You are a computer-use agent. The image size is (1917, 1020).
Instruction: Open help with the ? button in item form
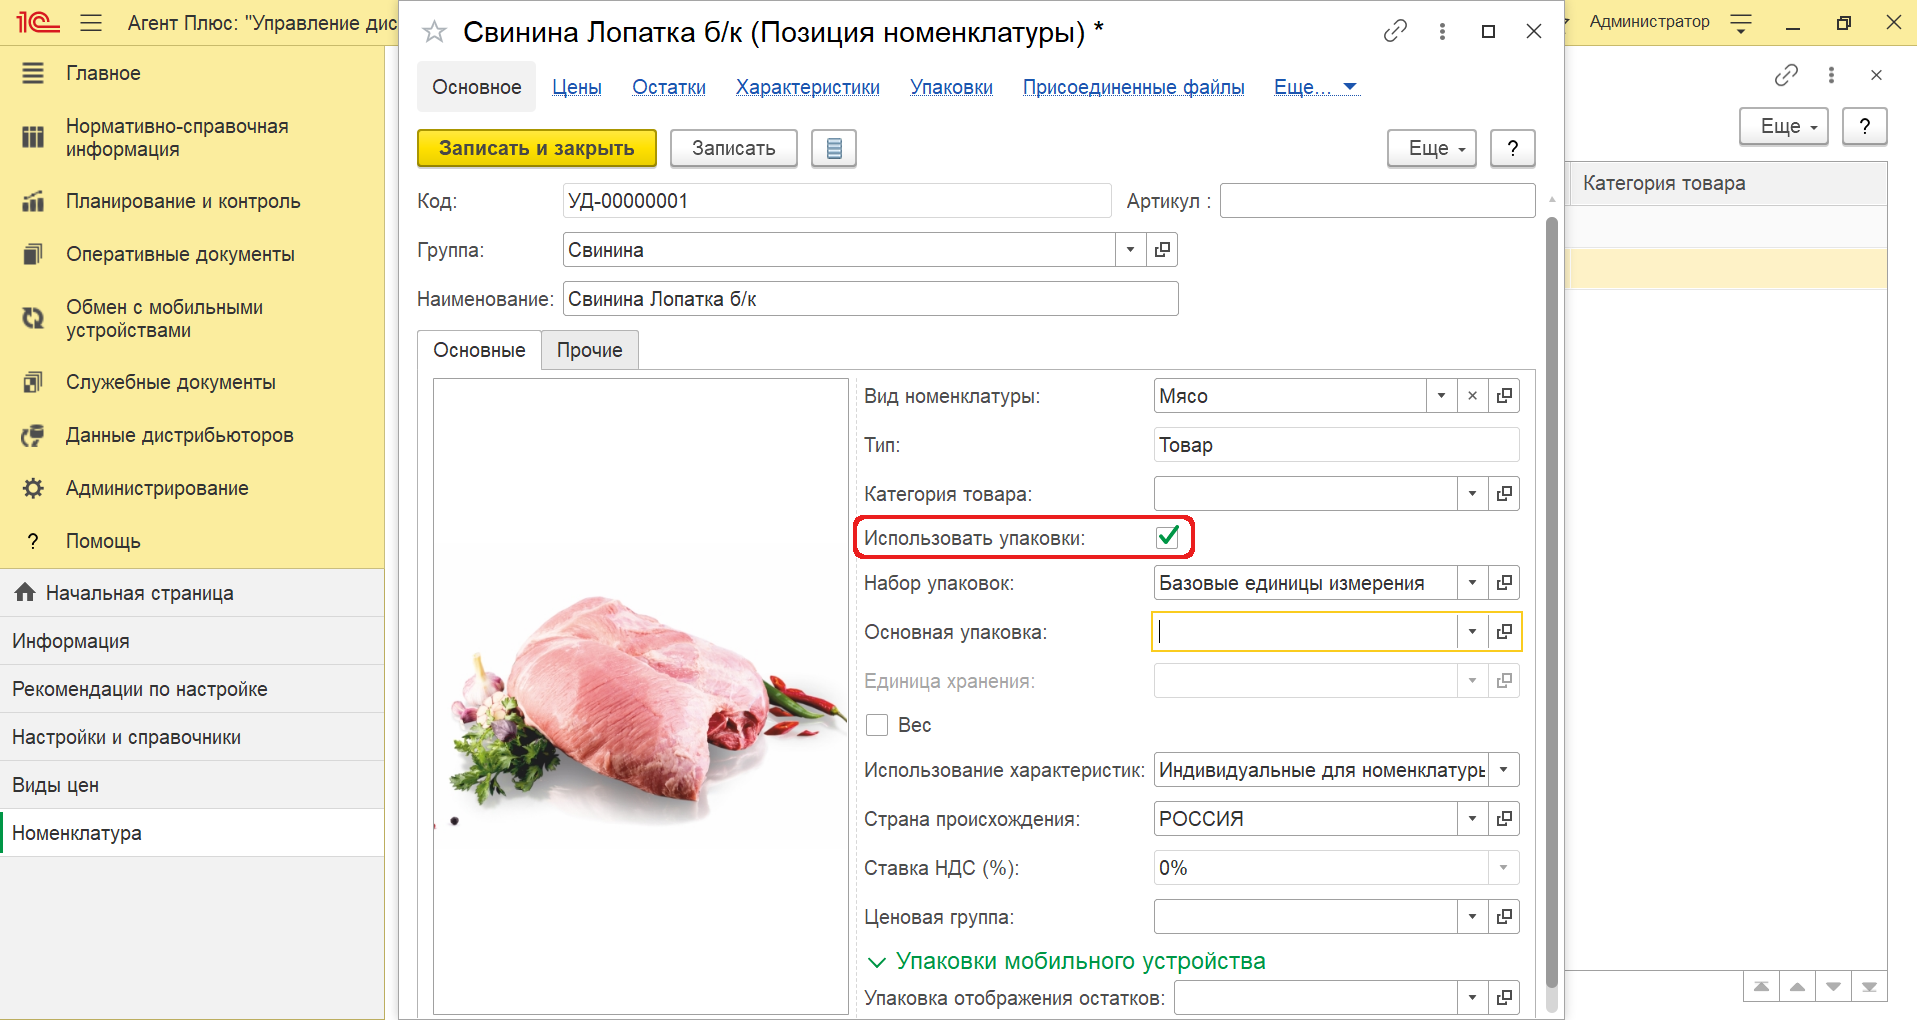(1512, 148)
